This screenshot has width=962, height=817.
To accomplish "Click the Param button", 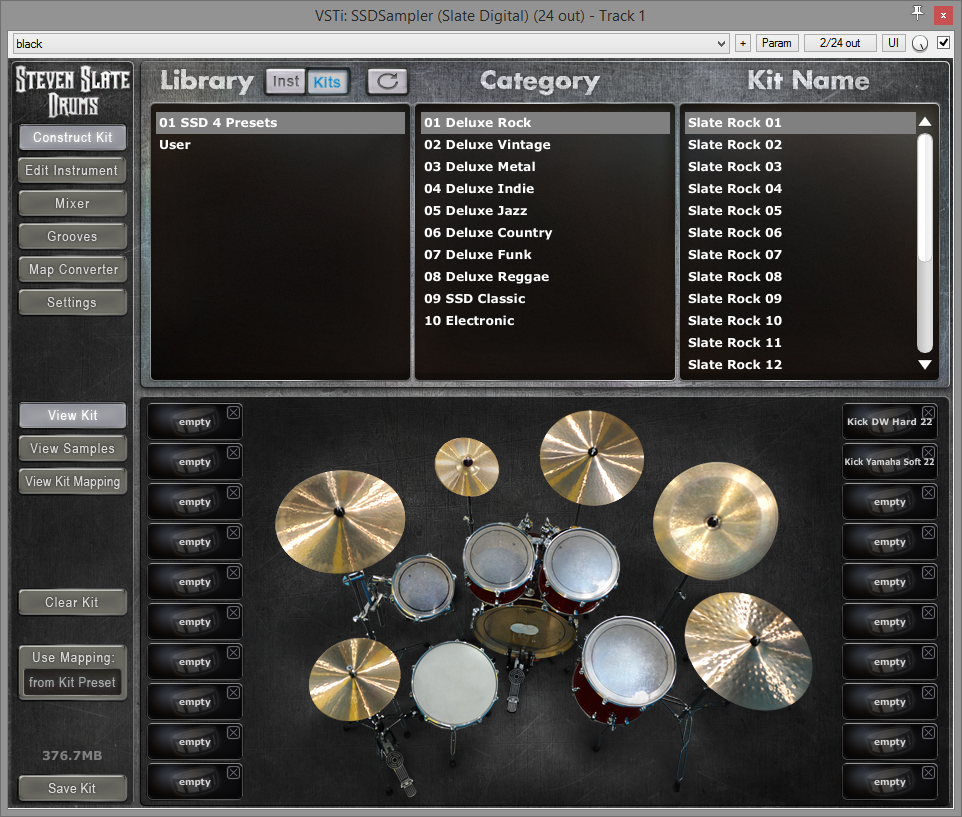I will click(x=777, y=43).
